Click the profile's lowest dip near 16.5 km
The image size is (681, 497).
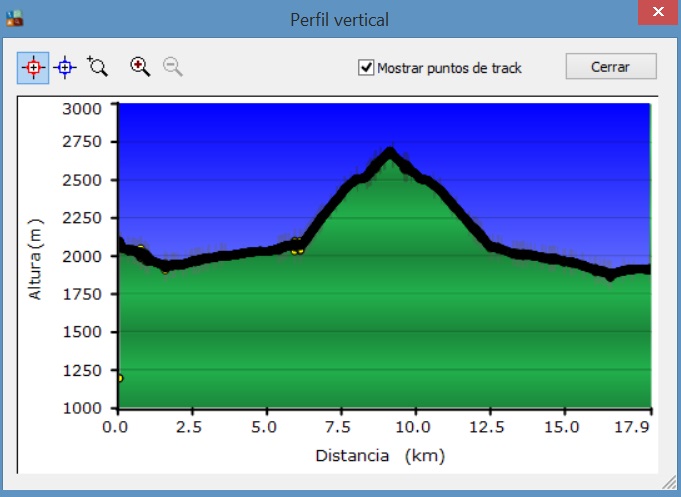pos(609,275)
